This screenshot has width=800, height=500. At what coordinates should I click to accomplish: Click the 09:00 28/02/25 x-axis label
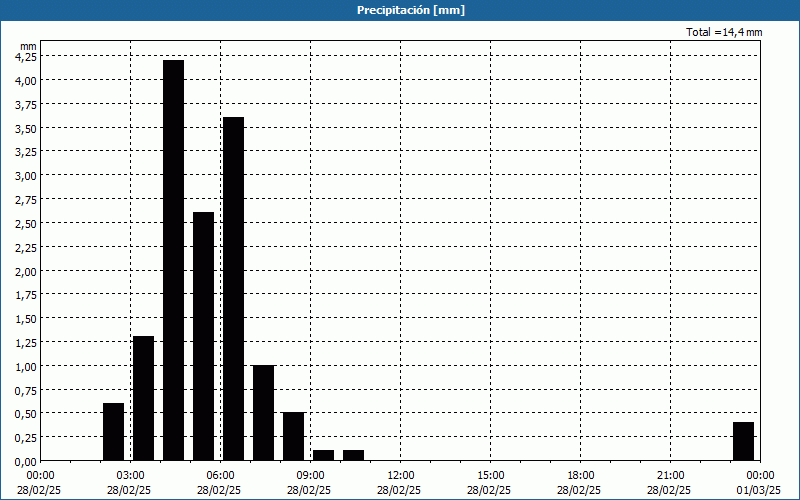[x=310, y=483]
